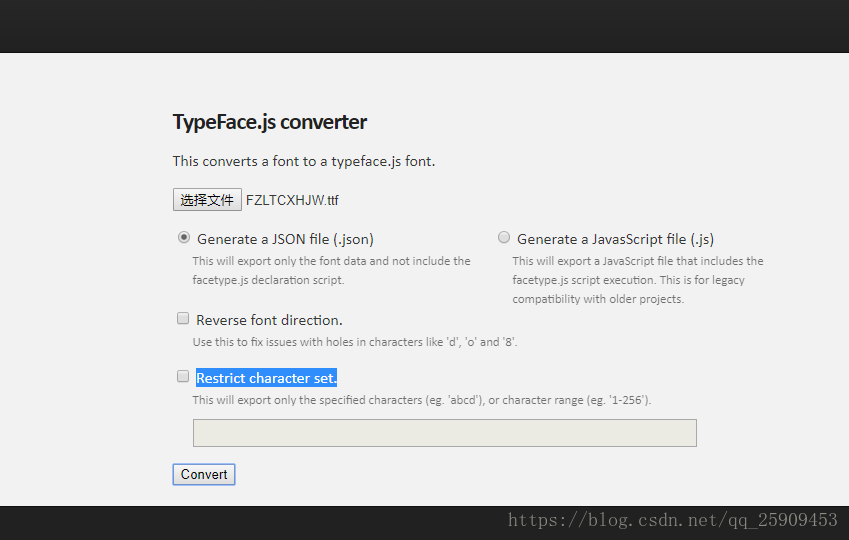Click the Generate a JavasScript file label
The width and height of the screenshot is (849, 540).
[x=616, y=239]
